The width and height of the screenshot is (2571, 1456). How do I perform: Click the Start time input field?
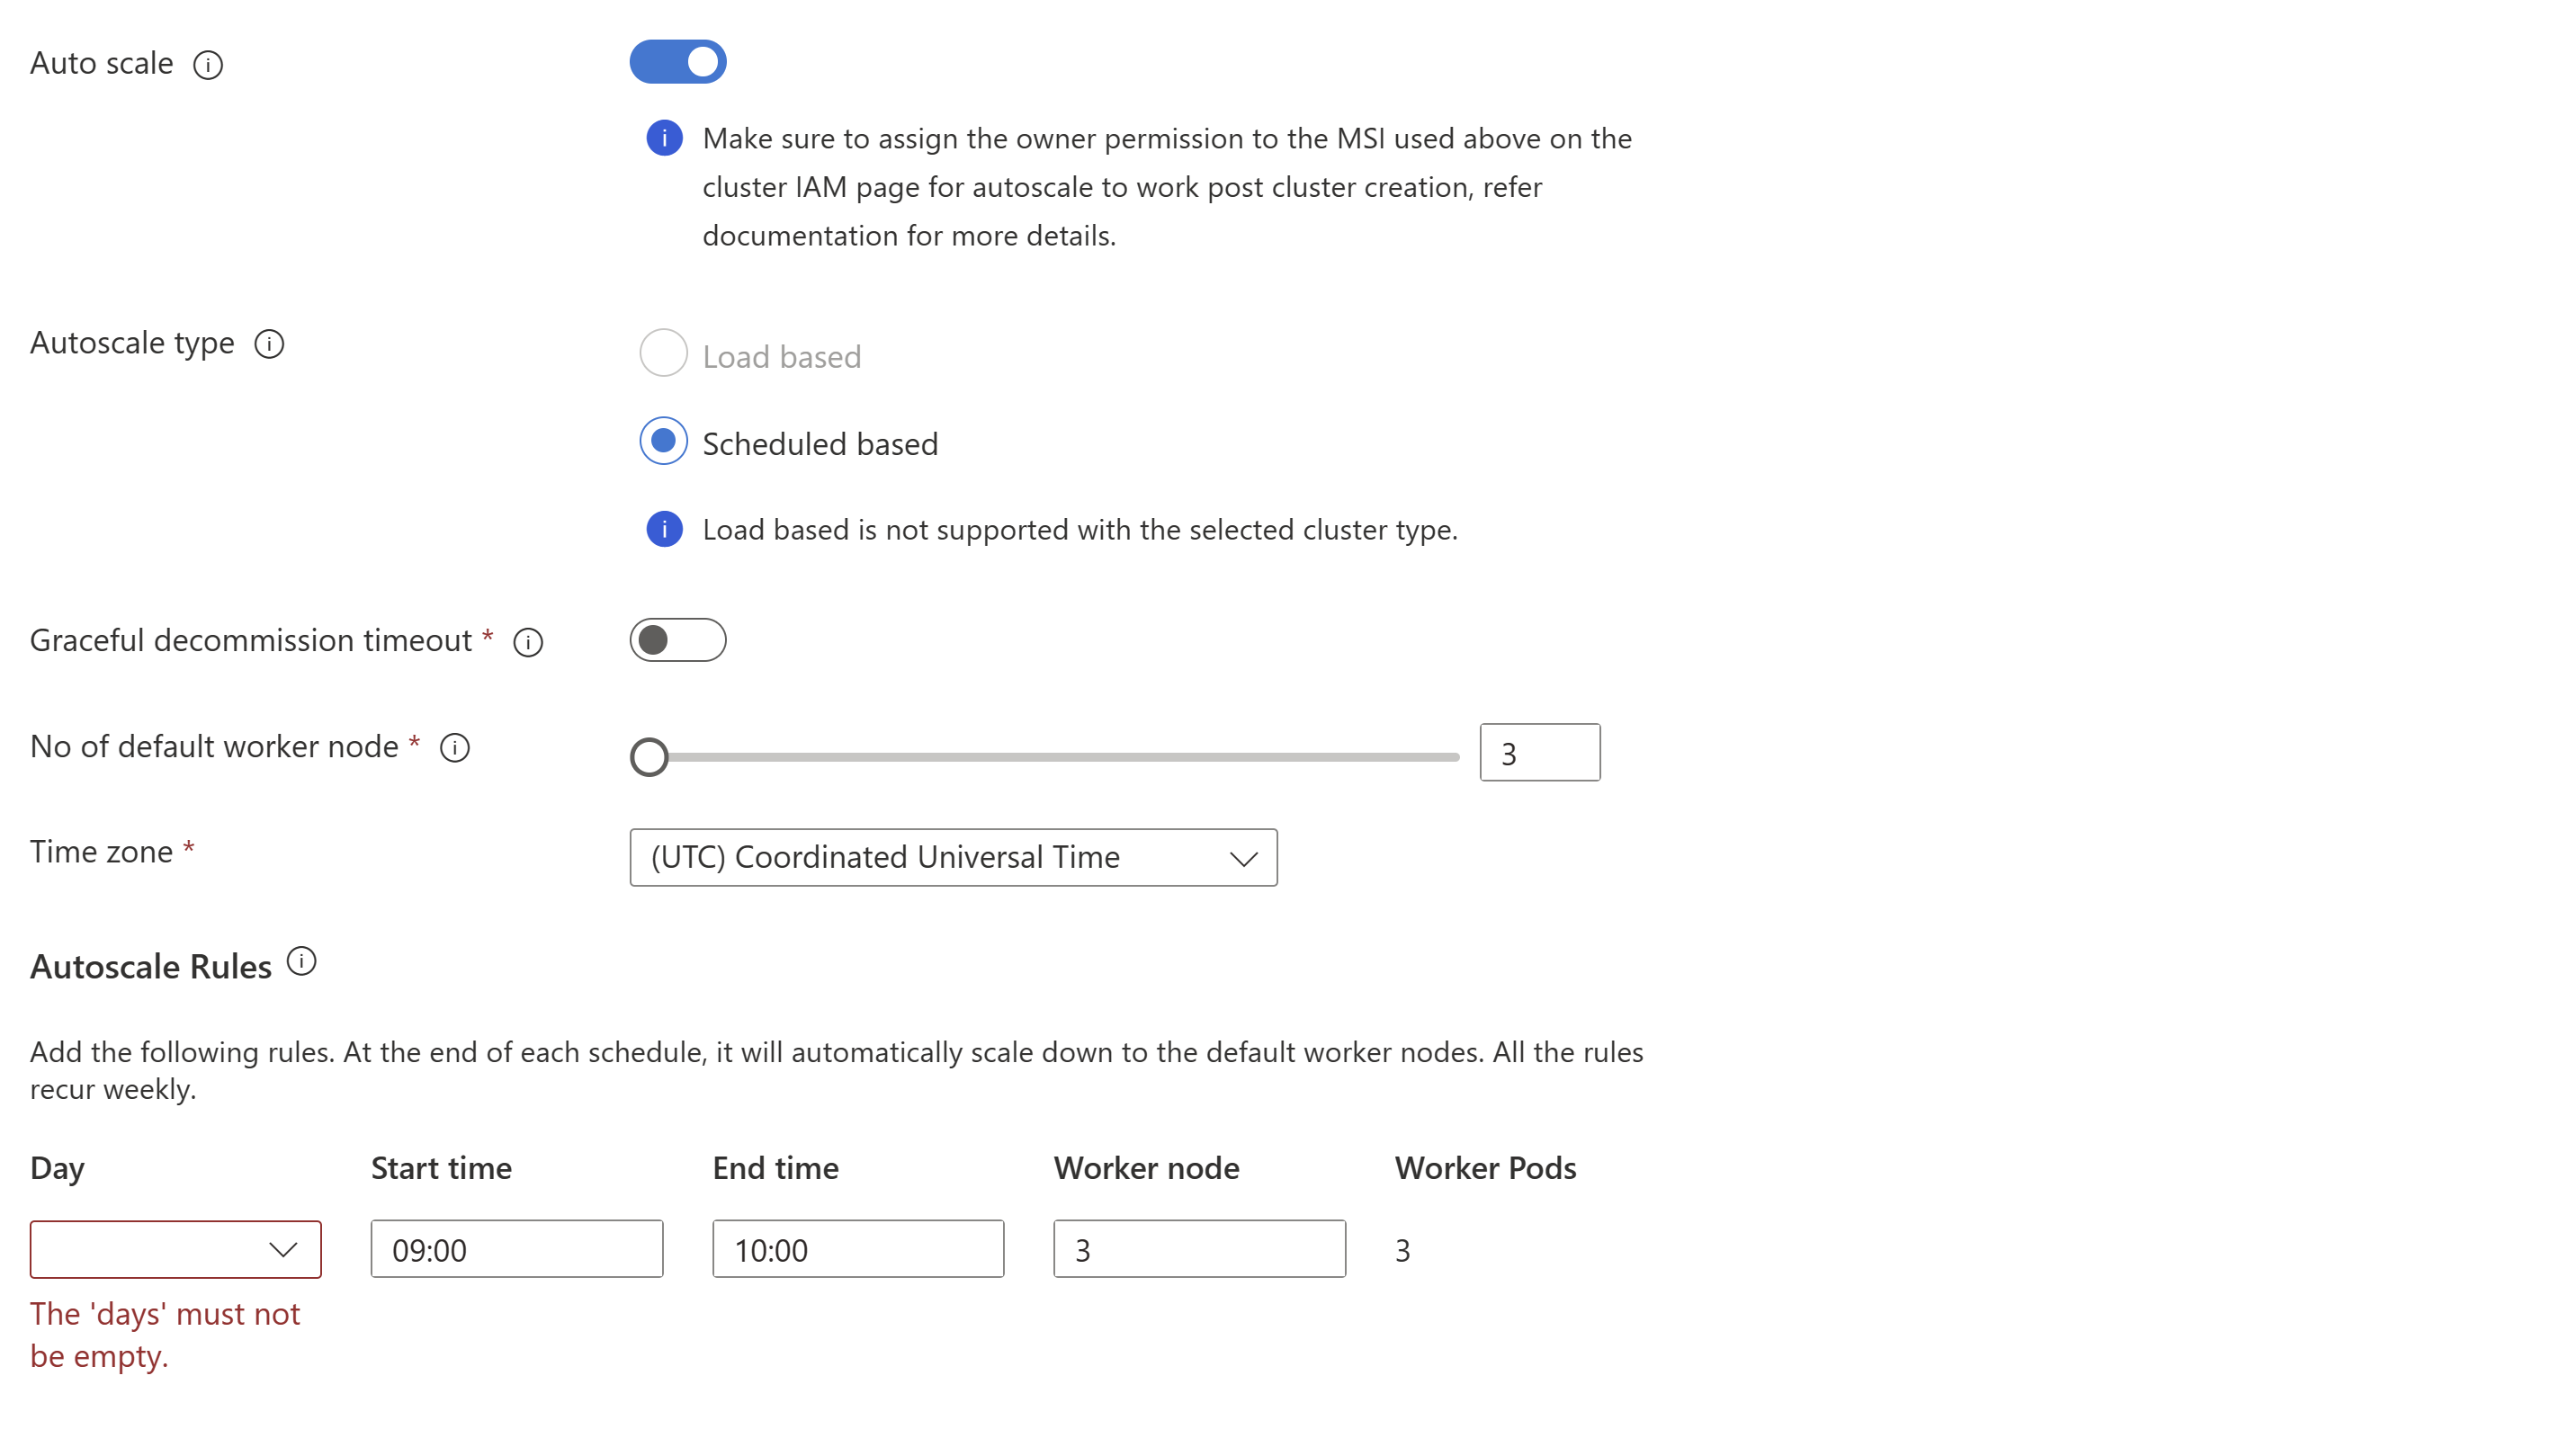point(517,1247)
